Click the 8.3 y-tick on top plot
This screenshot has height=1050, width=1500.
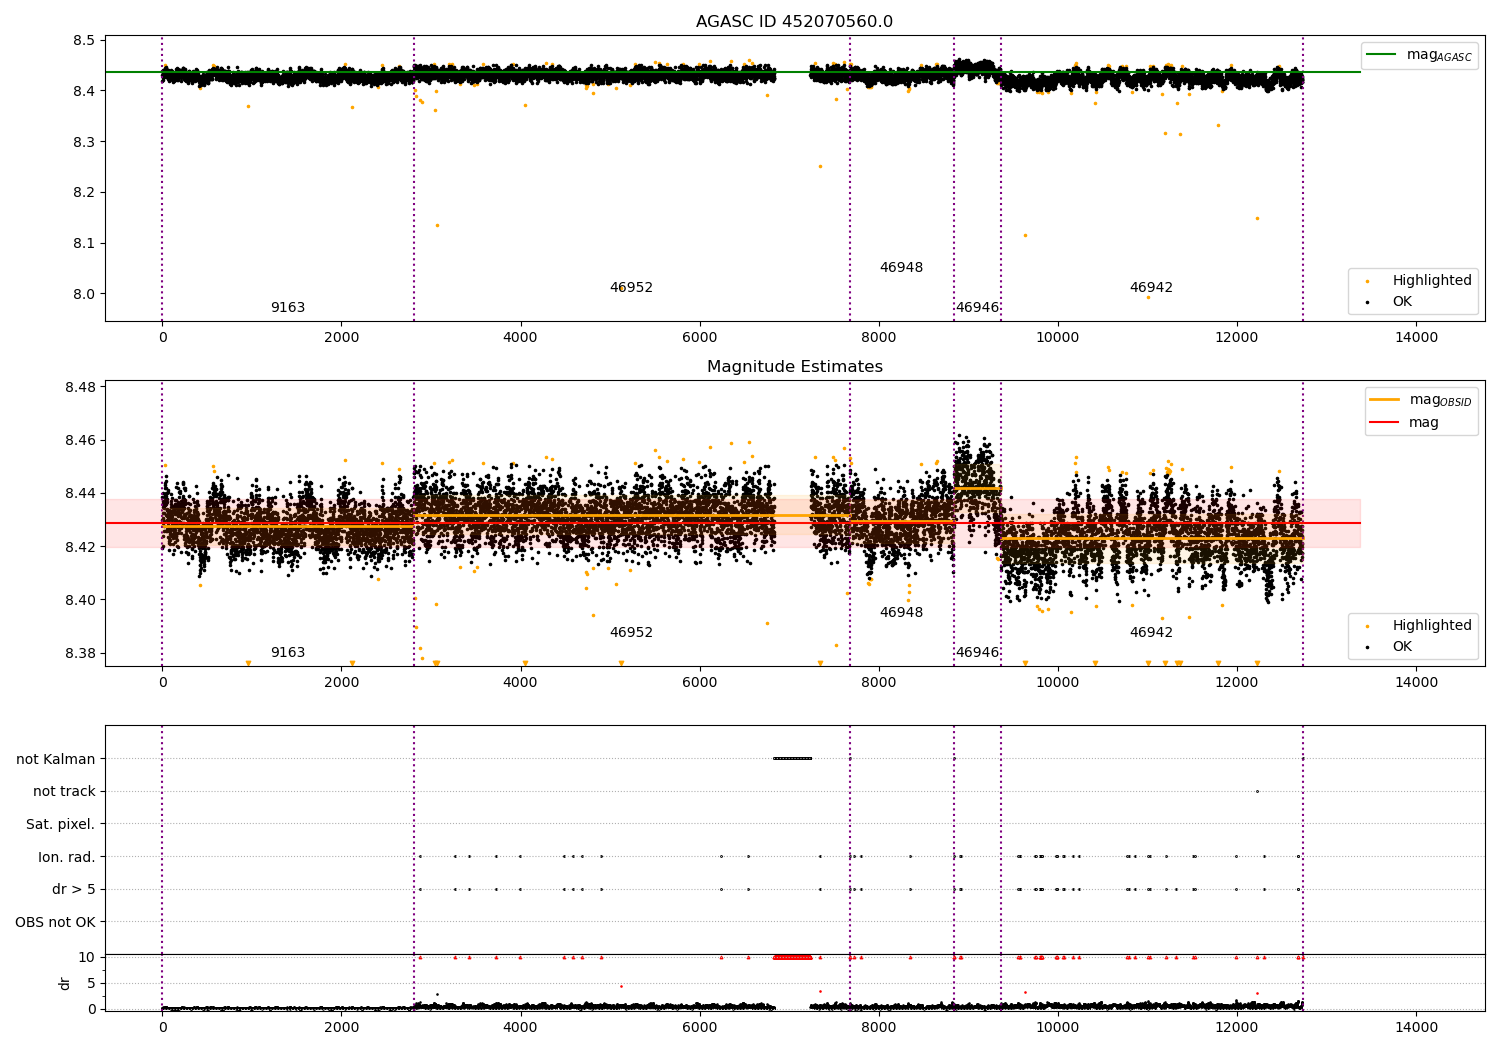click(x=84, y=142)
